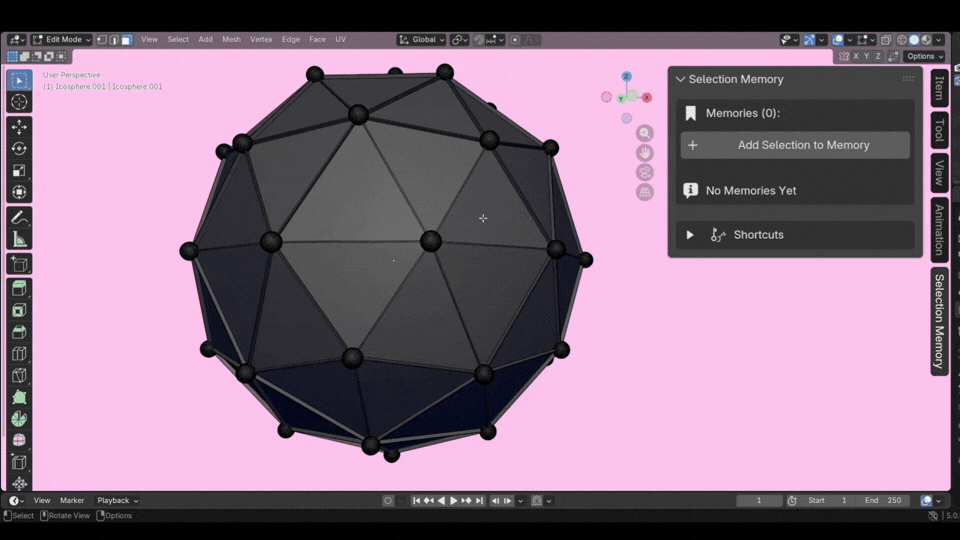This screenshot has height=540, width=960.
Task: Toggle camera view icon in viewport
Action: (x=645, y=172)
